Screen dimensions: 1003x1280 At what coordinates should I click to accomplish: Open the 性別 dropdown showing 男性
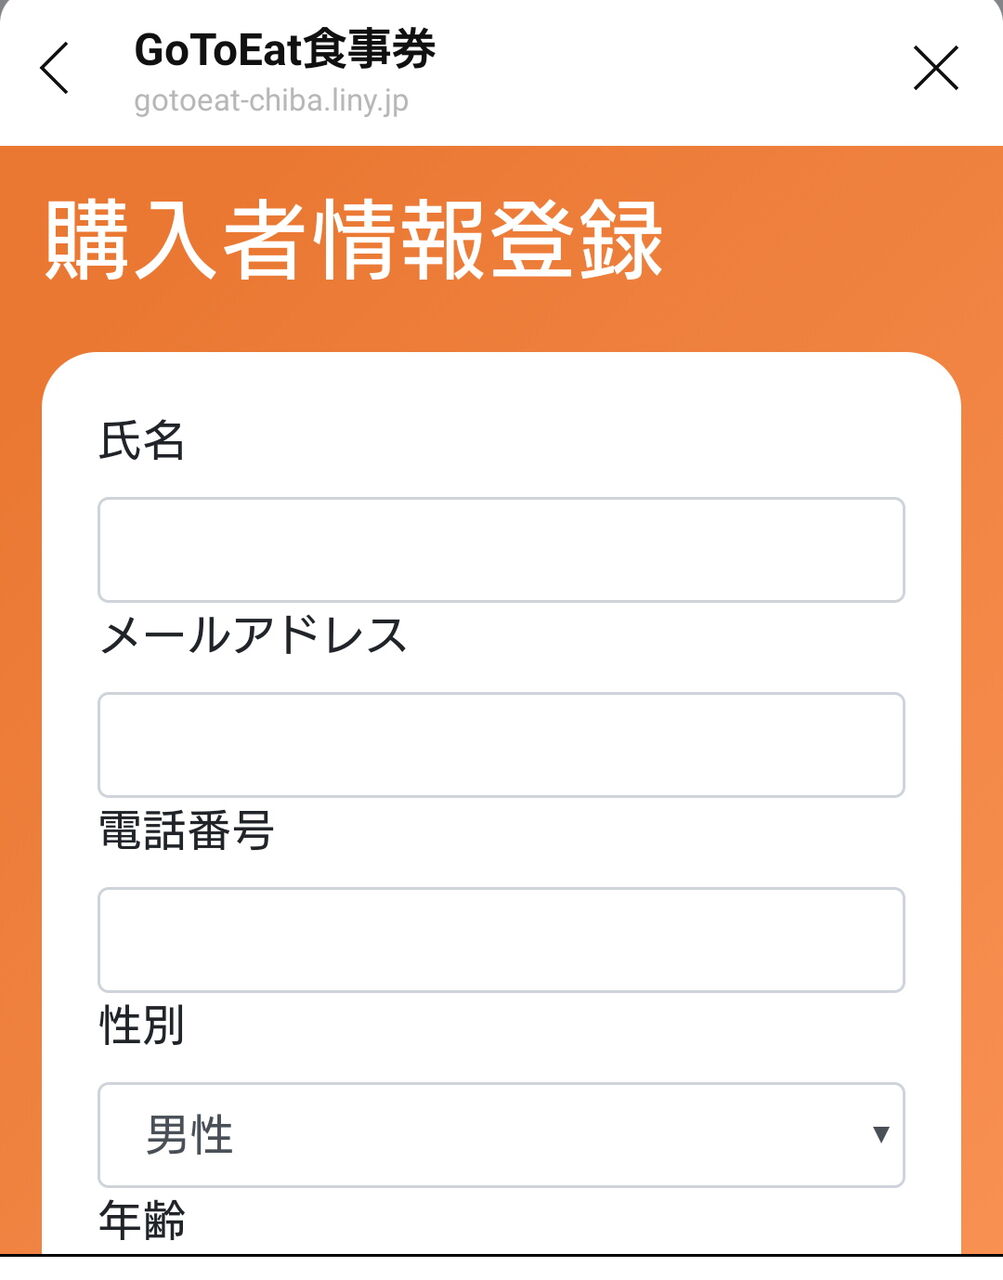[501, 1135]
